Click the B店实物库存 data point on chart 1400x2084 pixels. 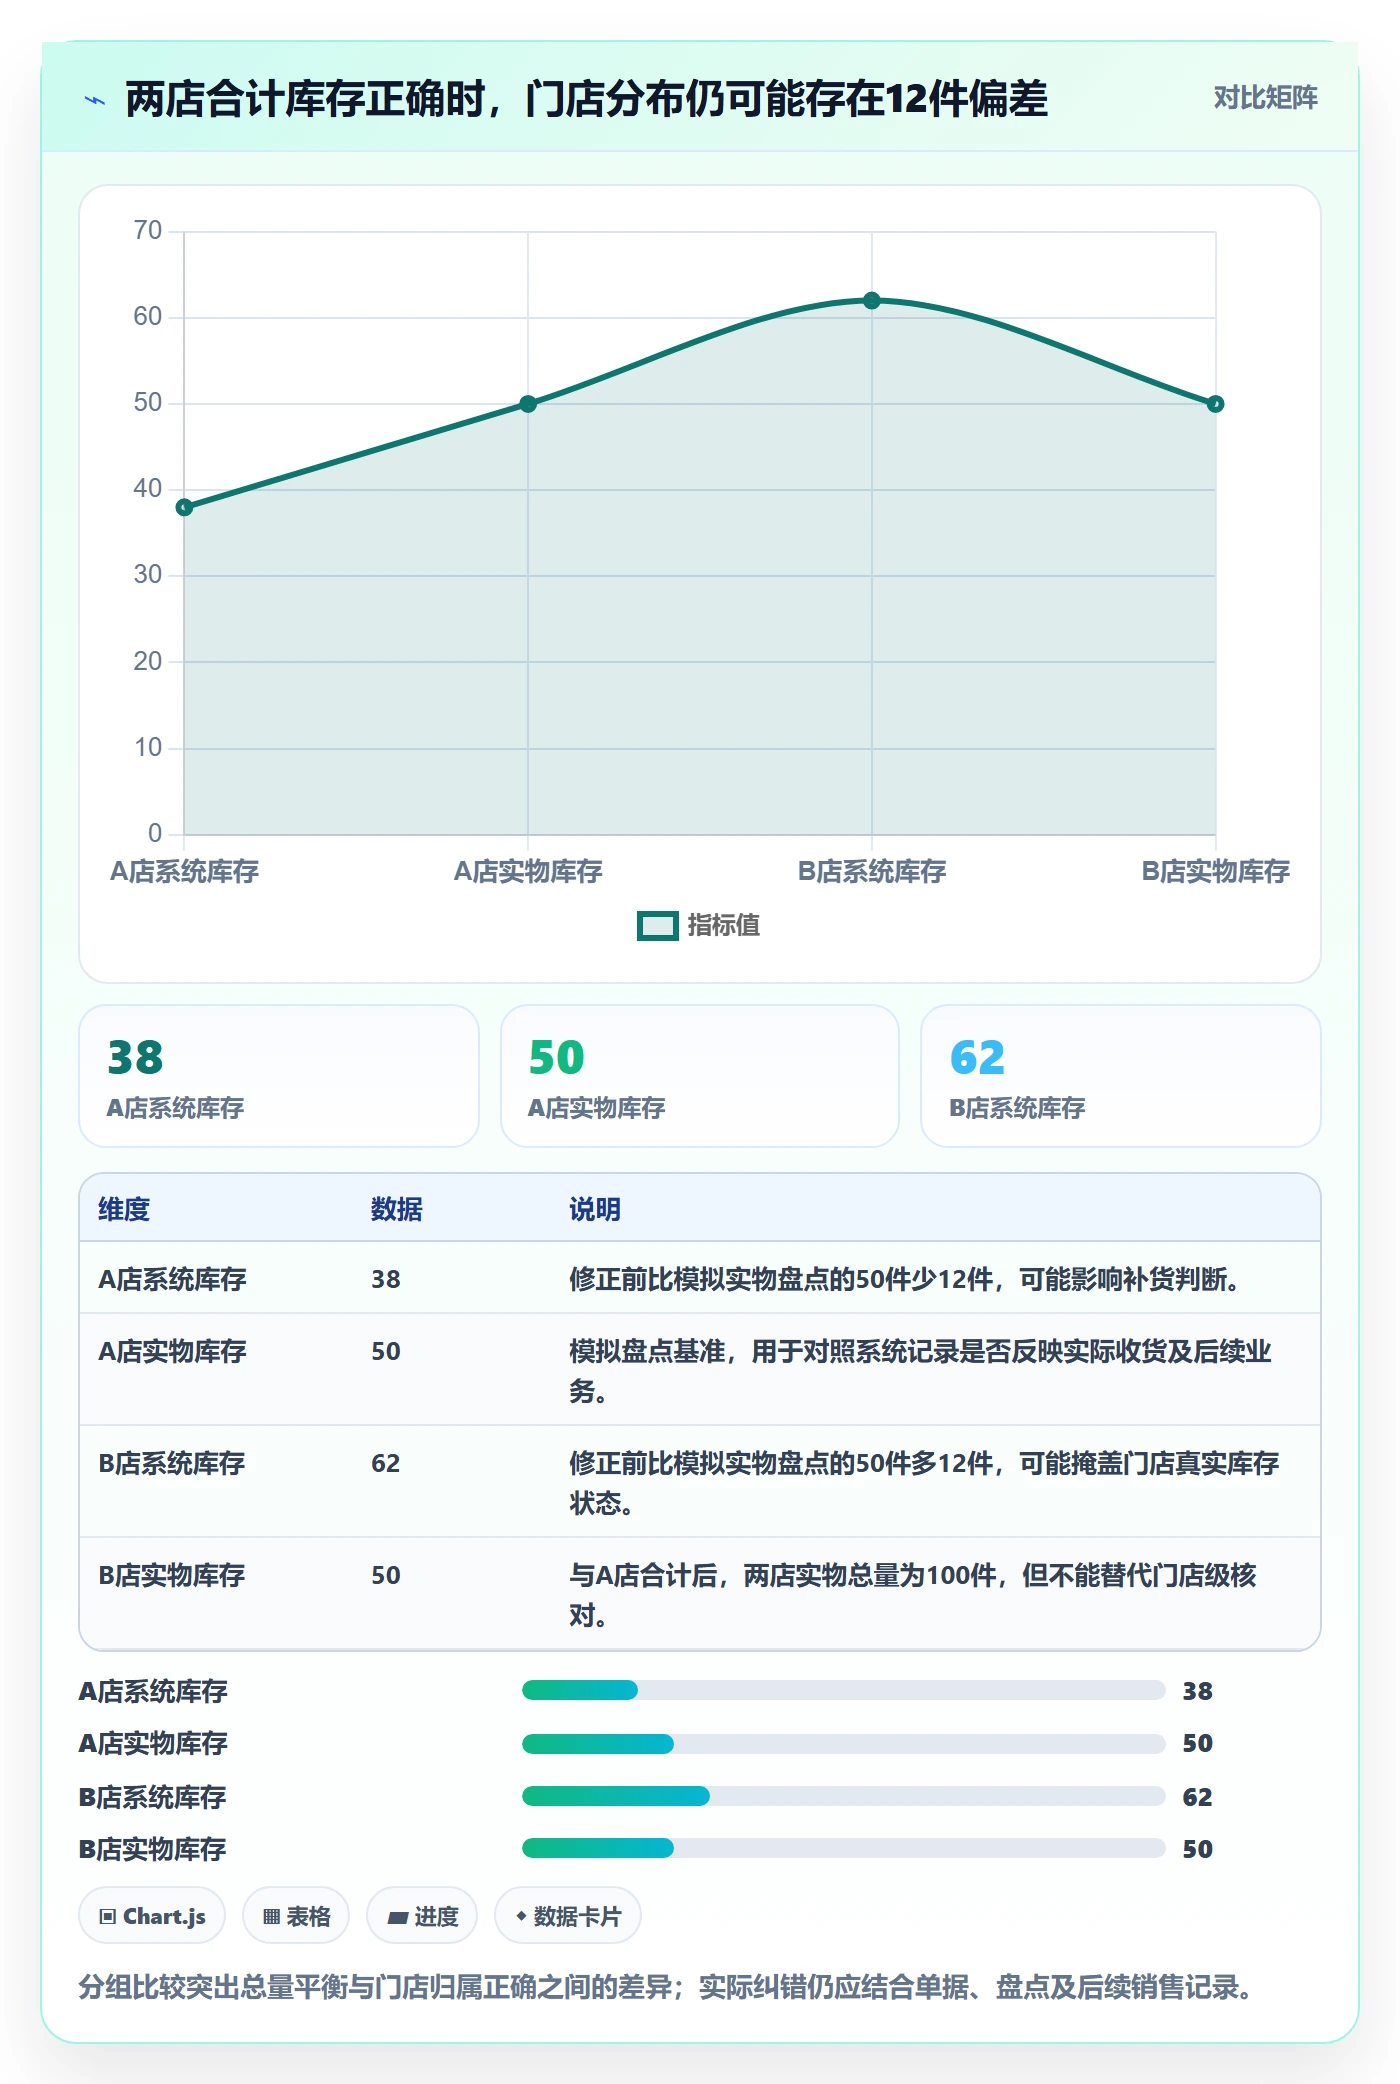[1215, 404]
